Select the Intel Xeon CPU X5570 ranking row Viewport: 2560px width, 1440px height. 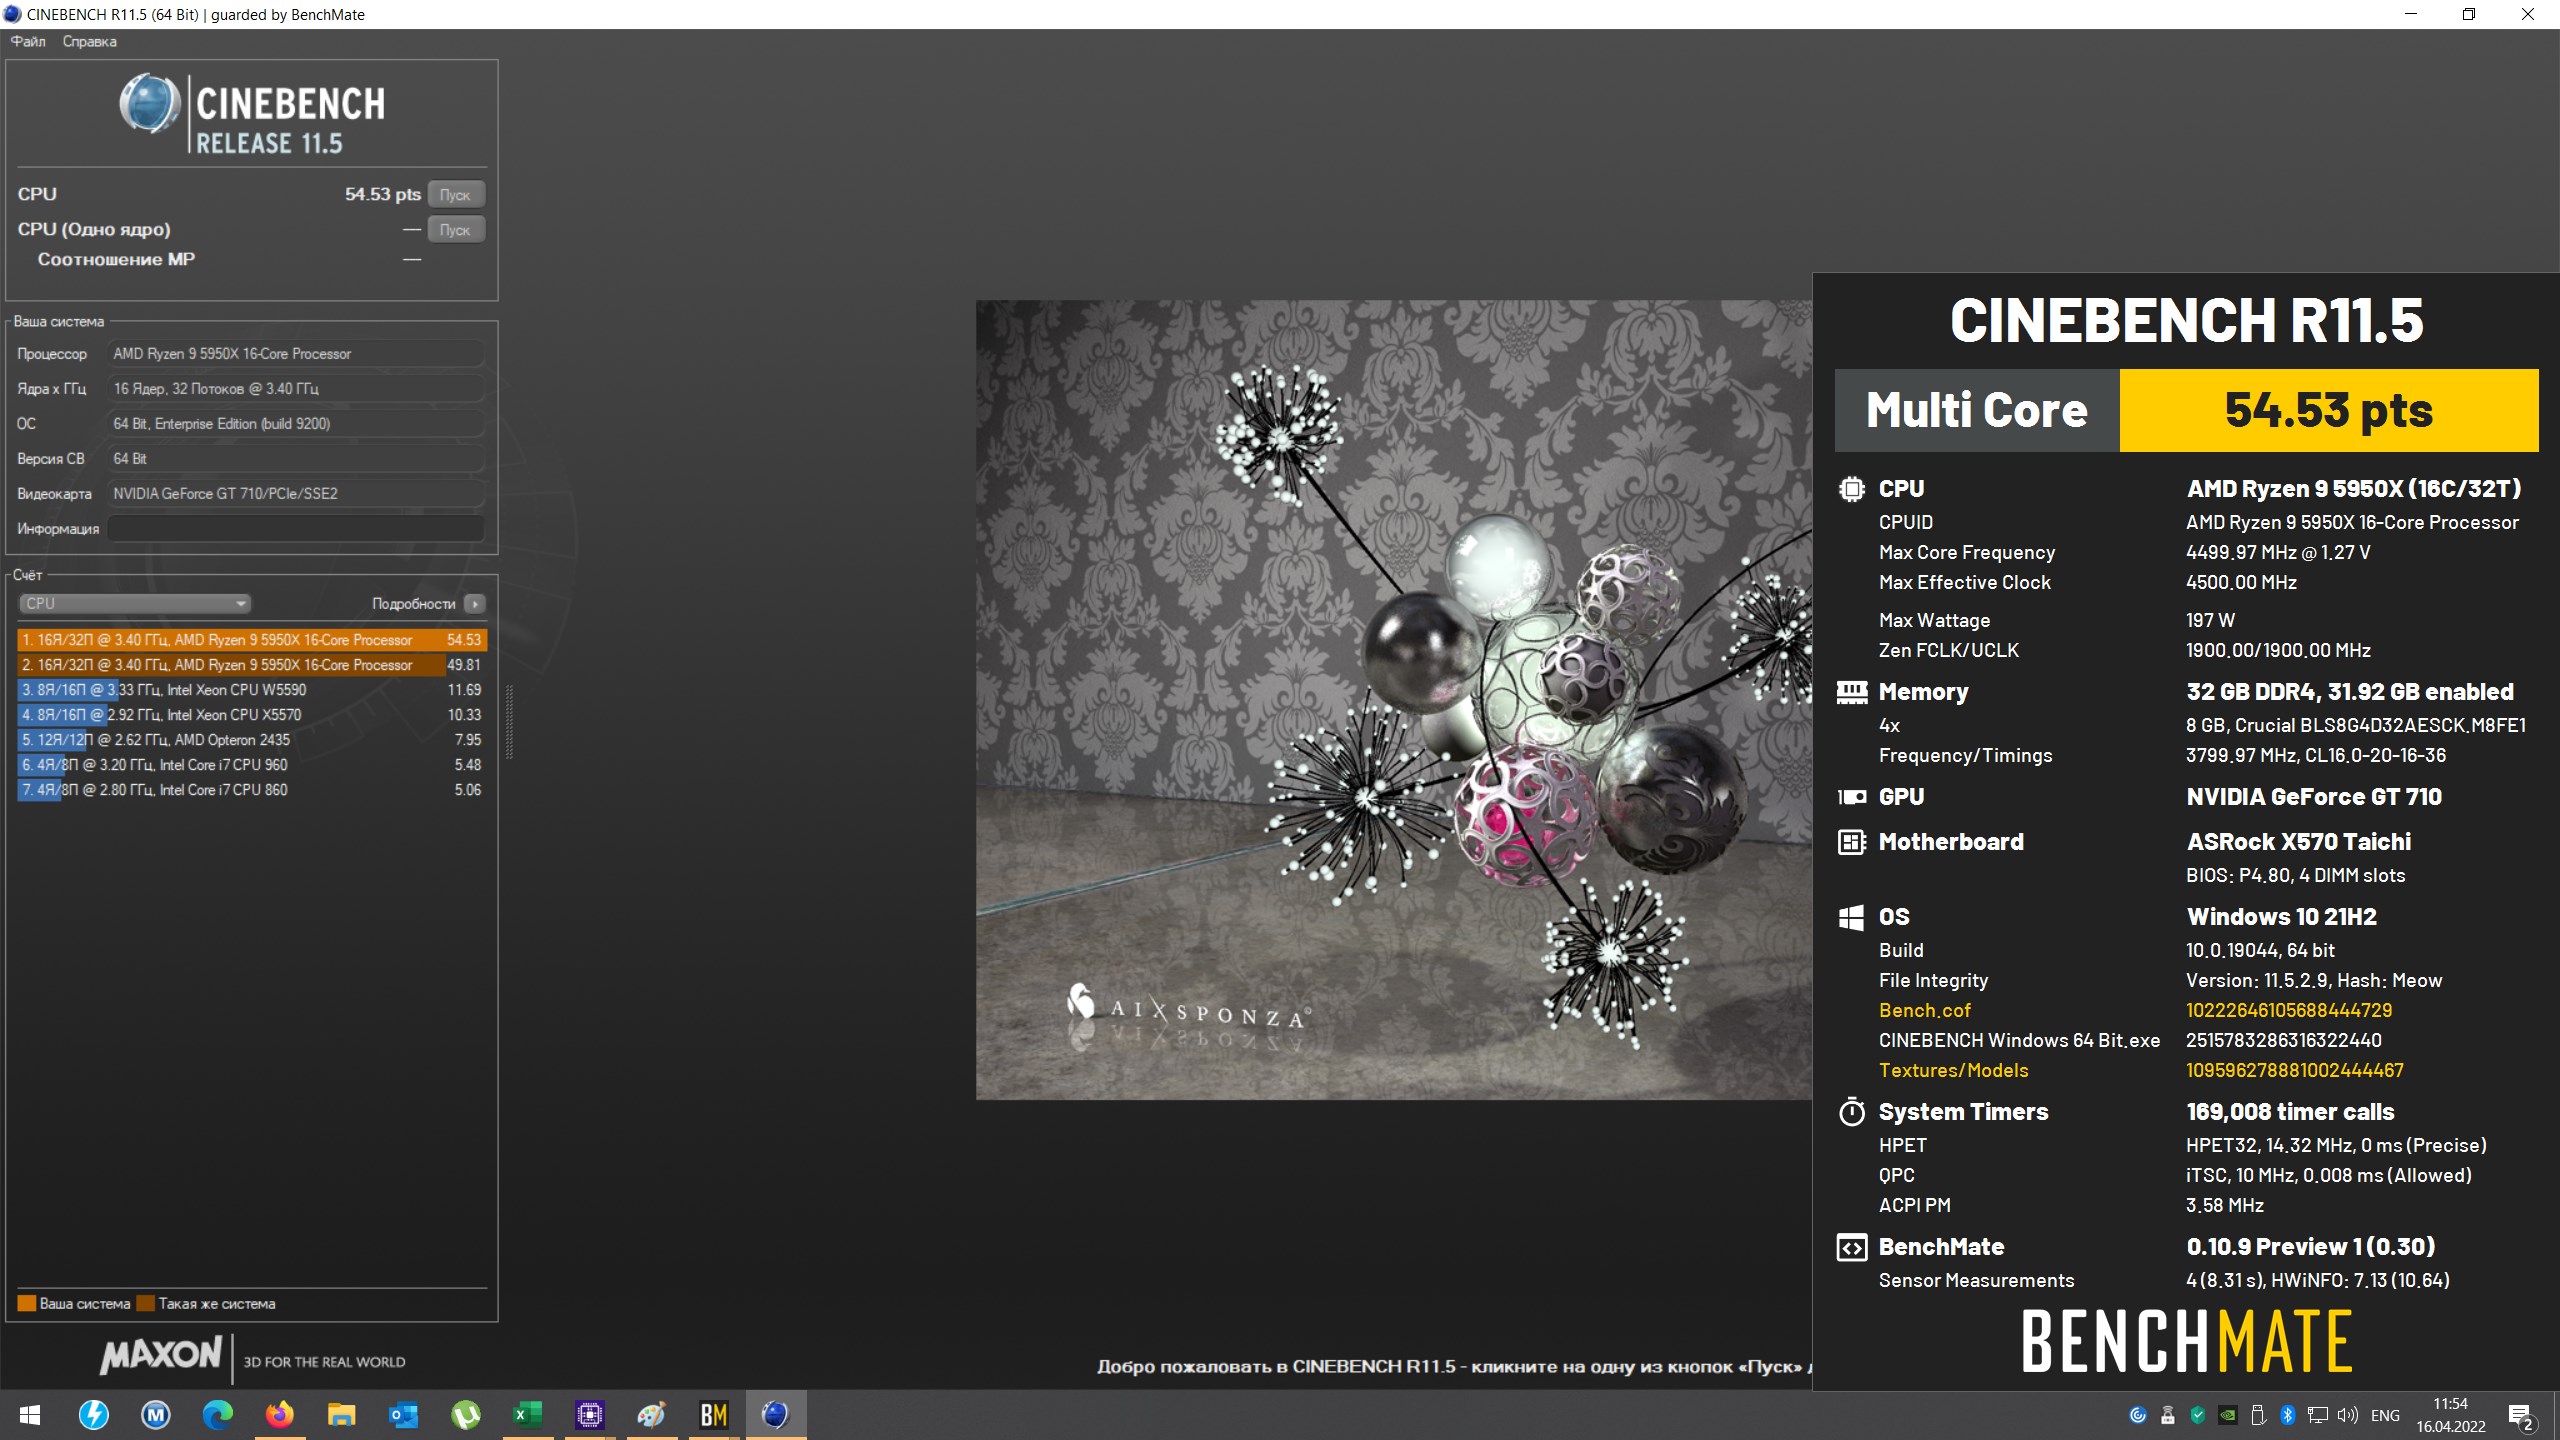(x=252, y=715)
